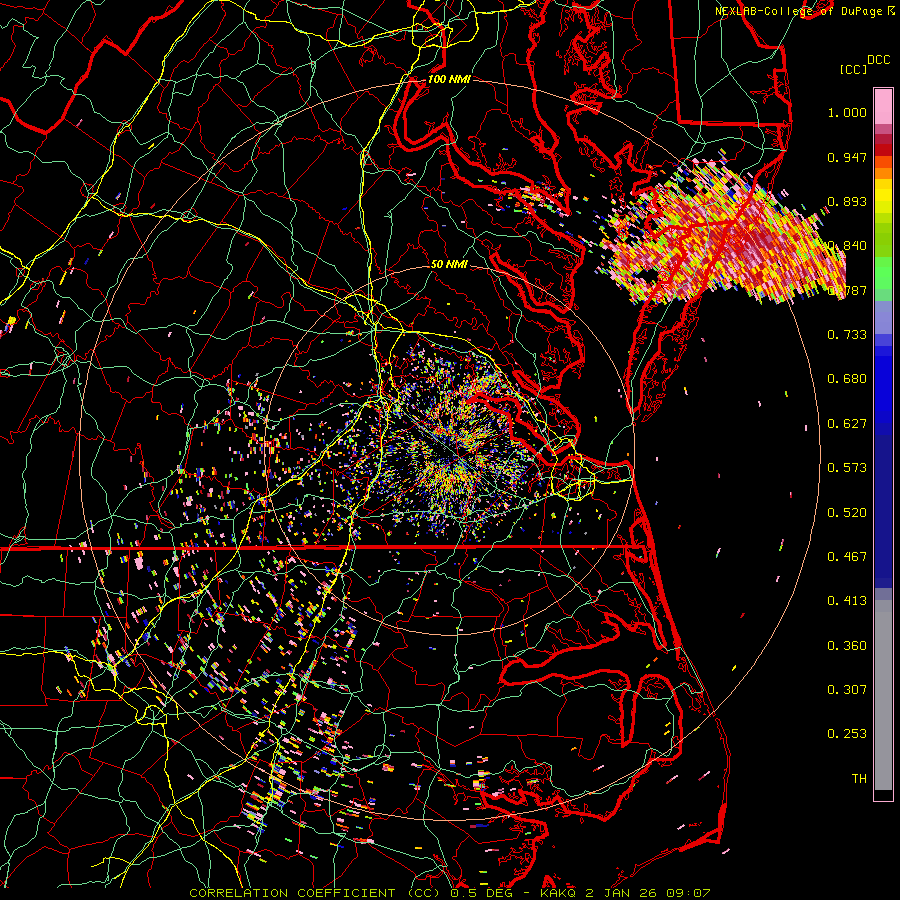Image resolution: width=900 pixels, height=900 pixels.
Task: Click the TH threshold label
Action: pos(859,779)
